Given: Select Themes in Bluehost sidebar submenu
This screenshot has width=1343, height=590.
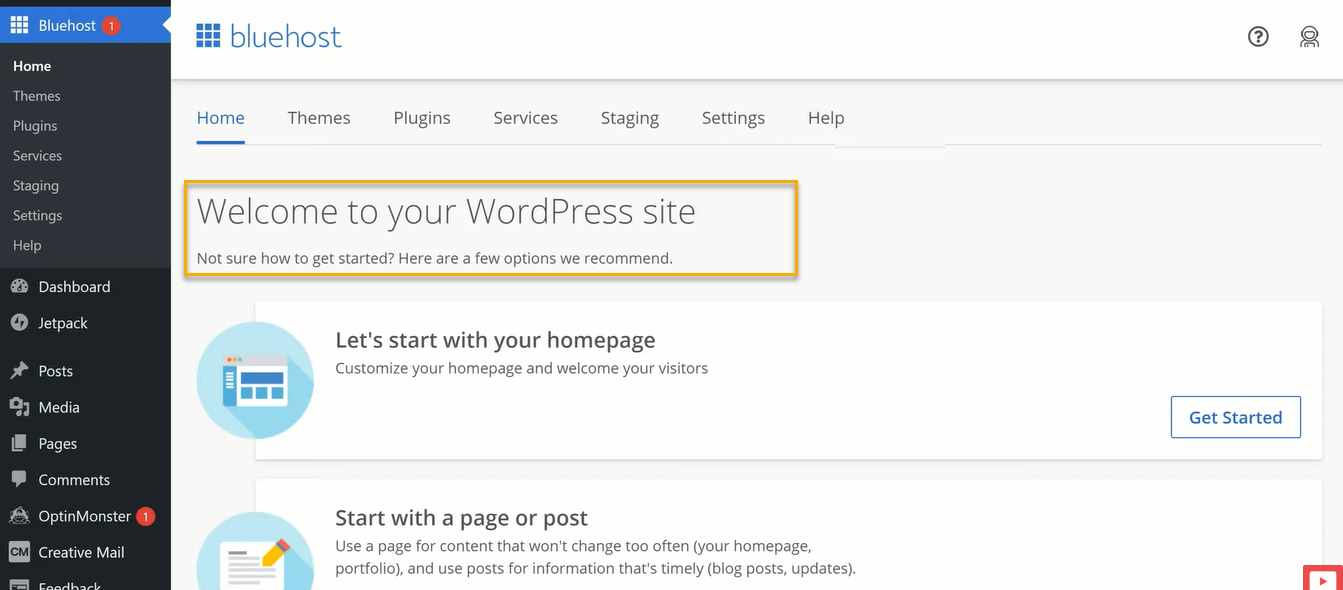Looking at the screenshot, I should (37, 96).
